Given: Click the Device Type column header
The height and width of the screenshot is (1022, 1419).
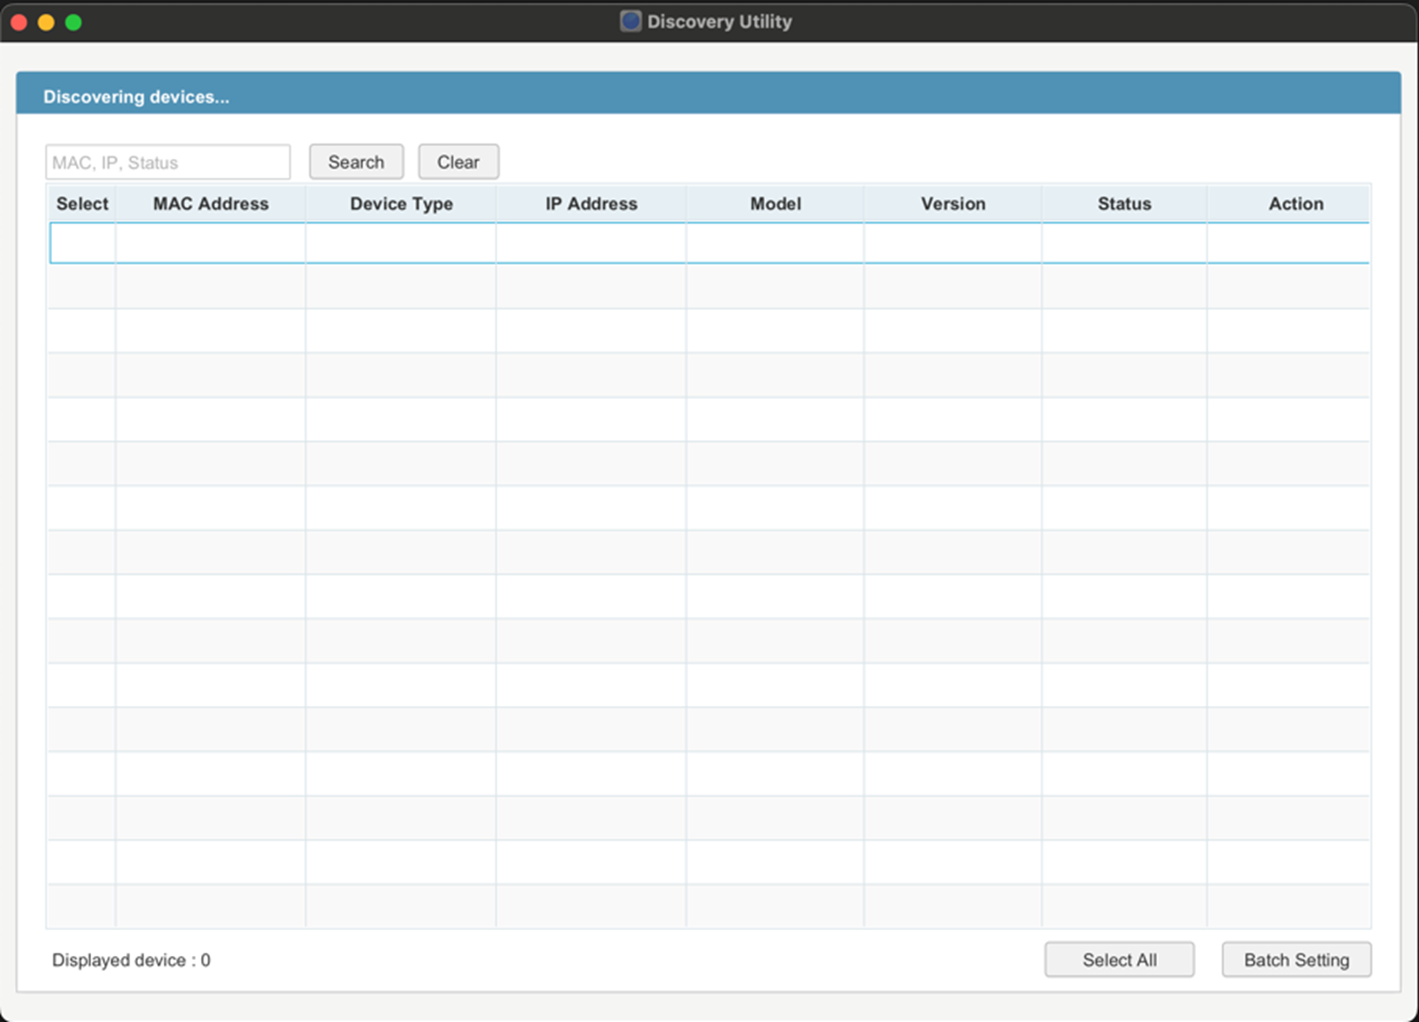Looking at the screenshot, I should click(x=401, y=204).
